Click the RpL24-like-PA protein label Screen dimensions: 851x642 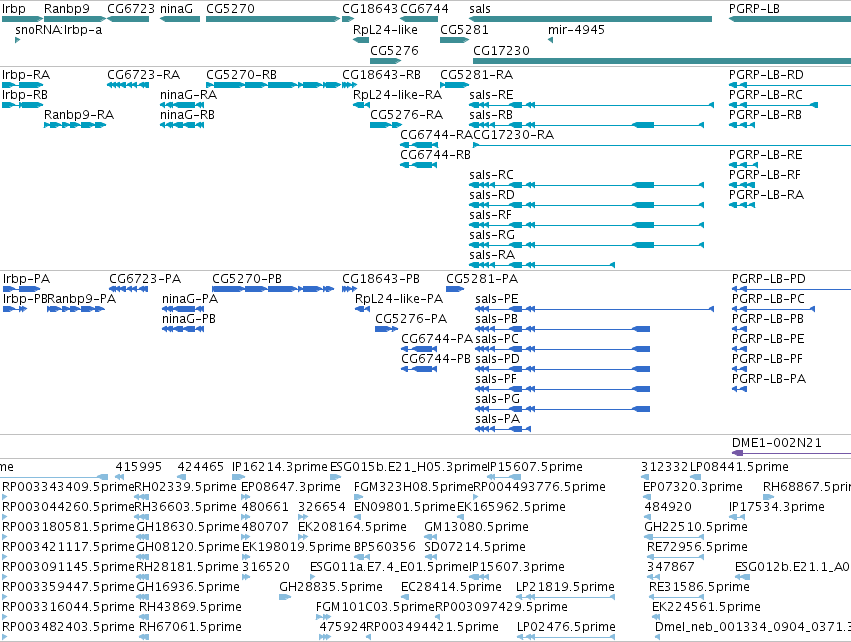click(x=399, y=298)
